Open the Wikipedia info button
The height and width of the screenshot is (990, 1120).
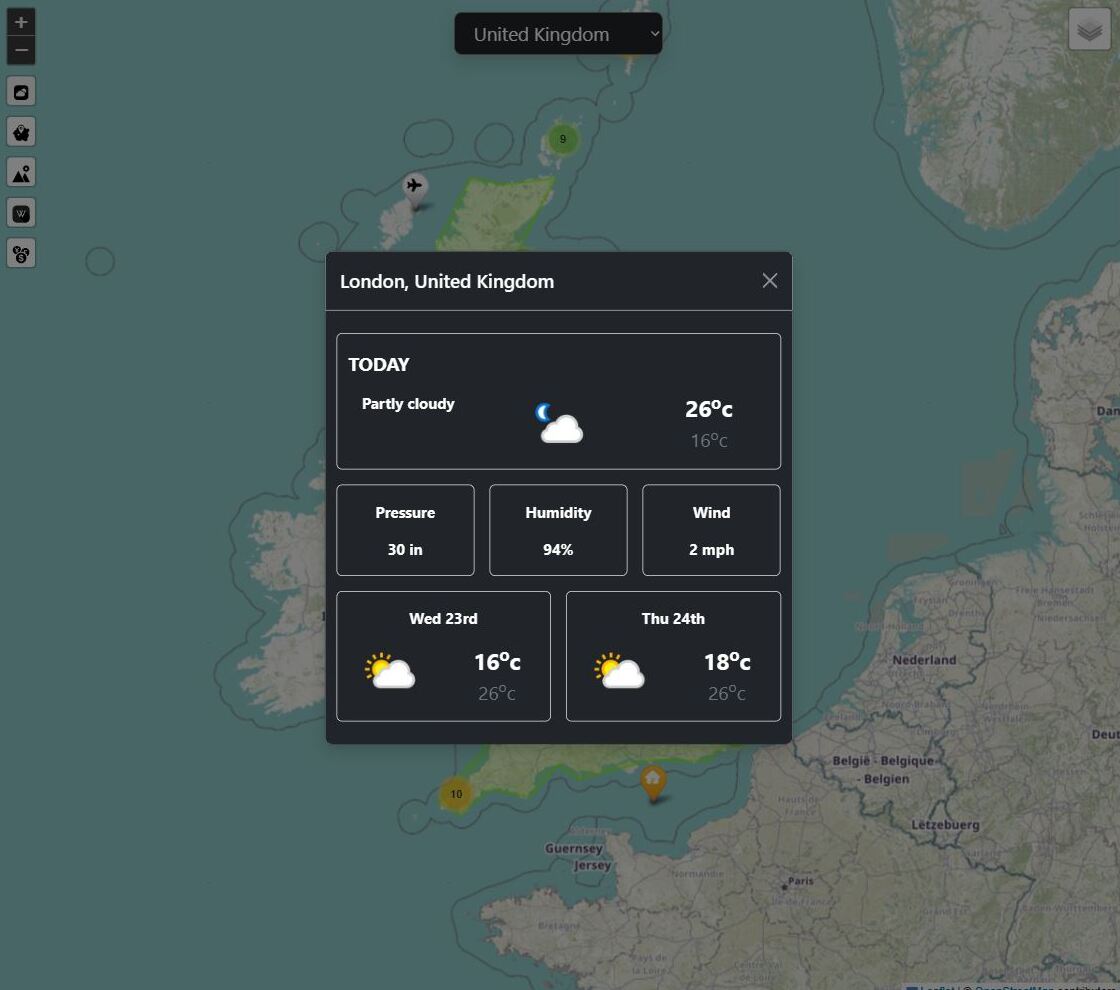point(21,213)
